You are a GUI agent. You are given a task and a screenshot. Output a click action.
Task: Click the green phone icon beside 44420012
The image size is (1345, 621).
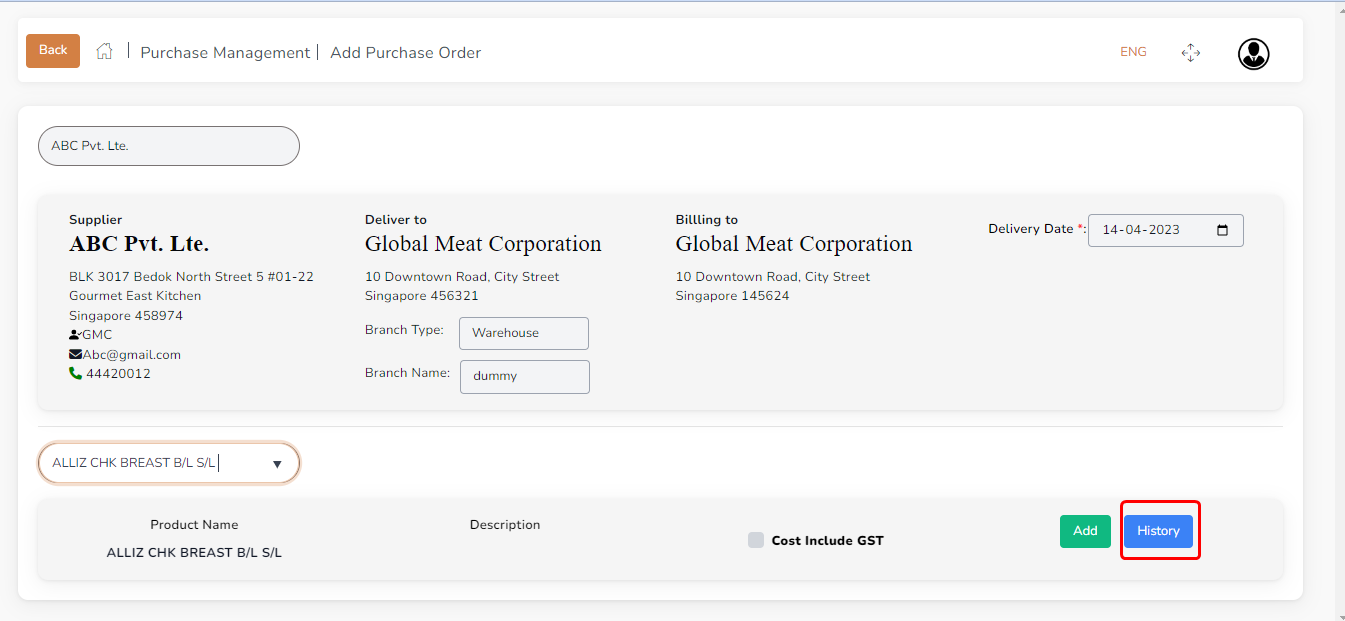pyautogui.click(x=75, y=374)
